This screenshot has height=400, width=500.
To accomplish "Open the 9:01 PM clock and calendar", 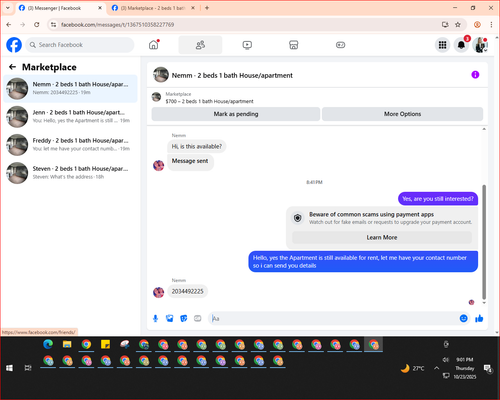I will click(465, 368).
